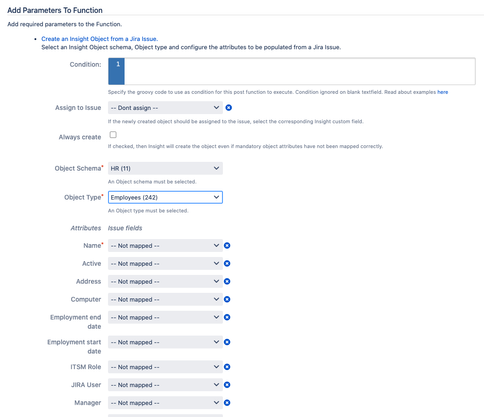Expand the Active attribute mapping dropdown

tap(165, 264)
